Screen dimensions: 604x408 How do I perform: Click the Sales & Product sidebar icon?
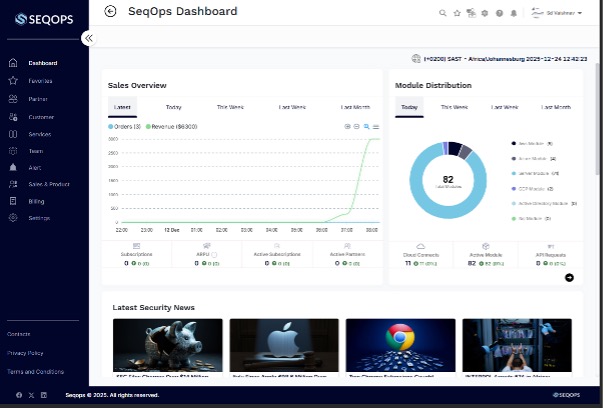13,184
